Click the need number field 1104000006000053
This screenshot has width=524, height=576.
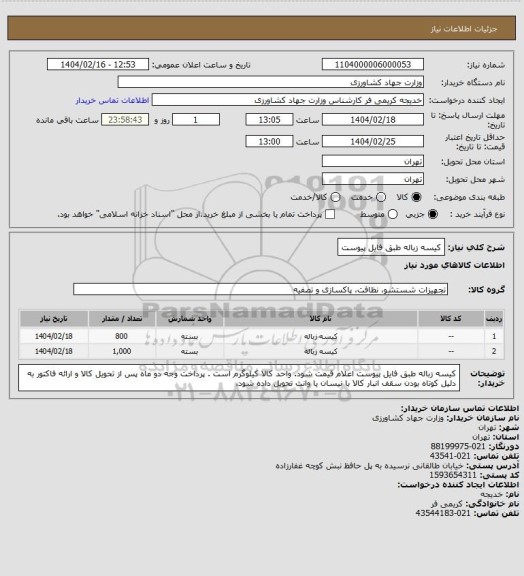click(373, 64)
